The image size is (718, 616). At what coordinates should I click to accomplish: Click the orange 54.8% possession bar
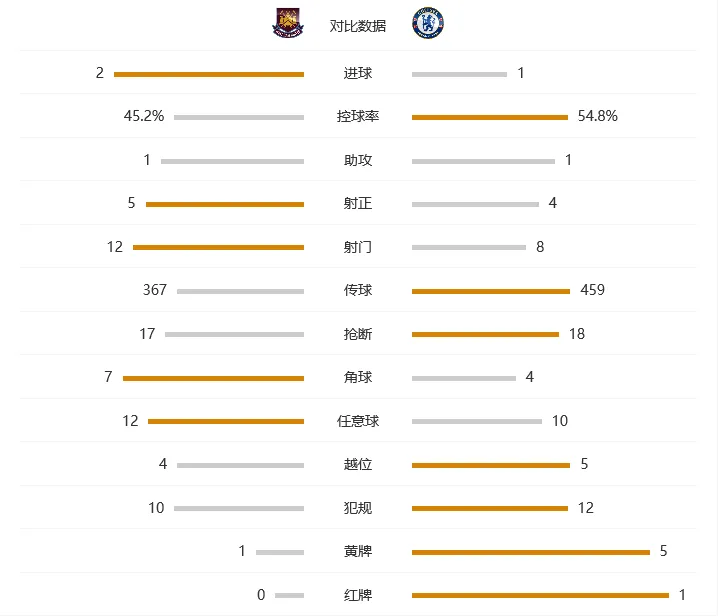click(490, 117)
